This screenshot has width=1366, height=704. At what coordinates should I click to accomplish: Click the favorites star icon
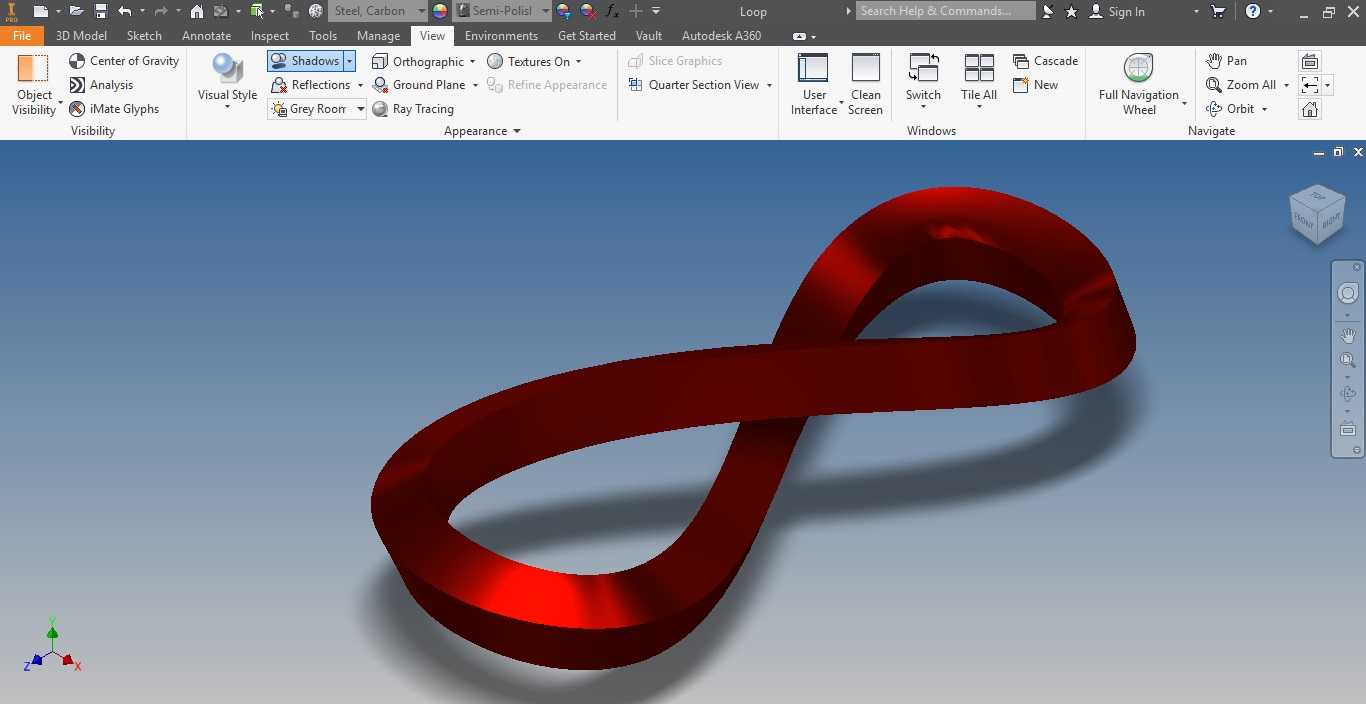tap(1071, 11)
